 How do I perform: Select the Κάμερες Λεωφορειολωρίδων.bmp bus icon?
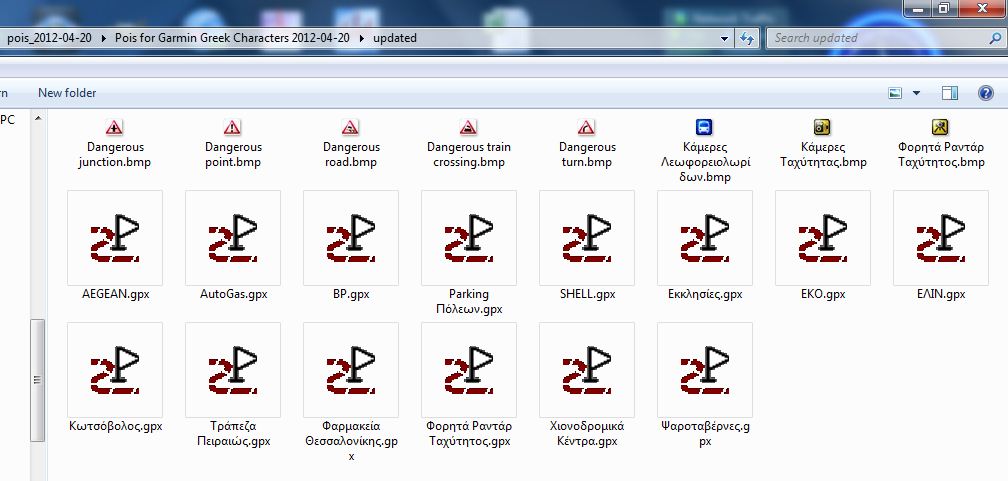(705, 127)
